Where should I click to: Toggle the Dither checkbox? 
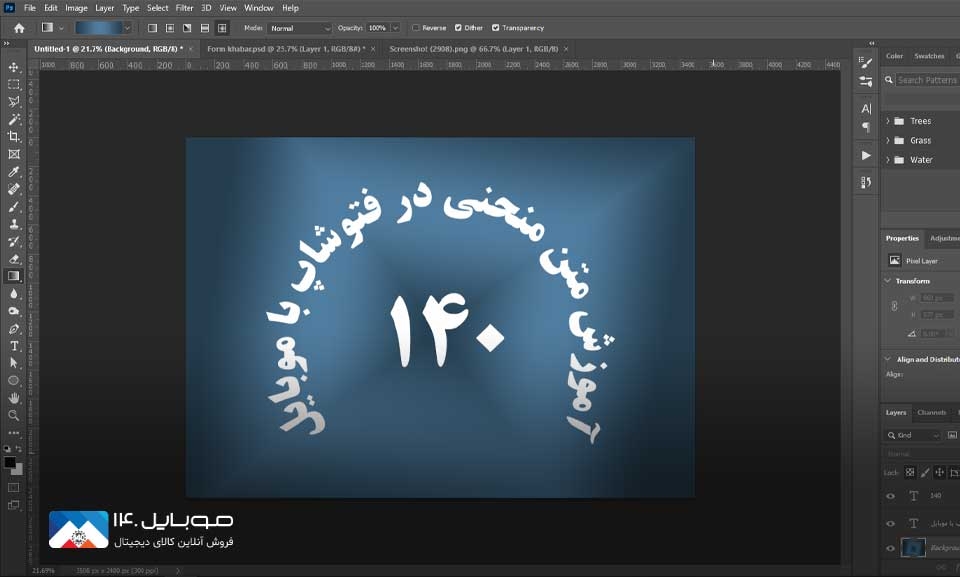(x=459, y=28)
